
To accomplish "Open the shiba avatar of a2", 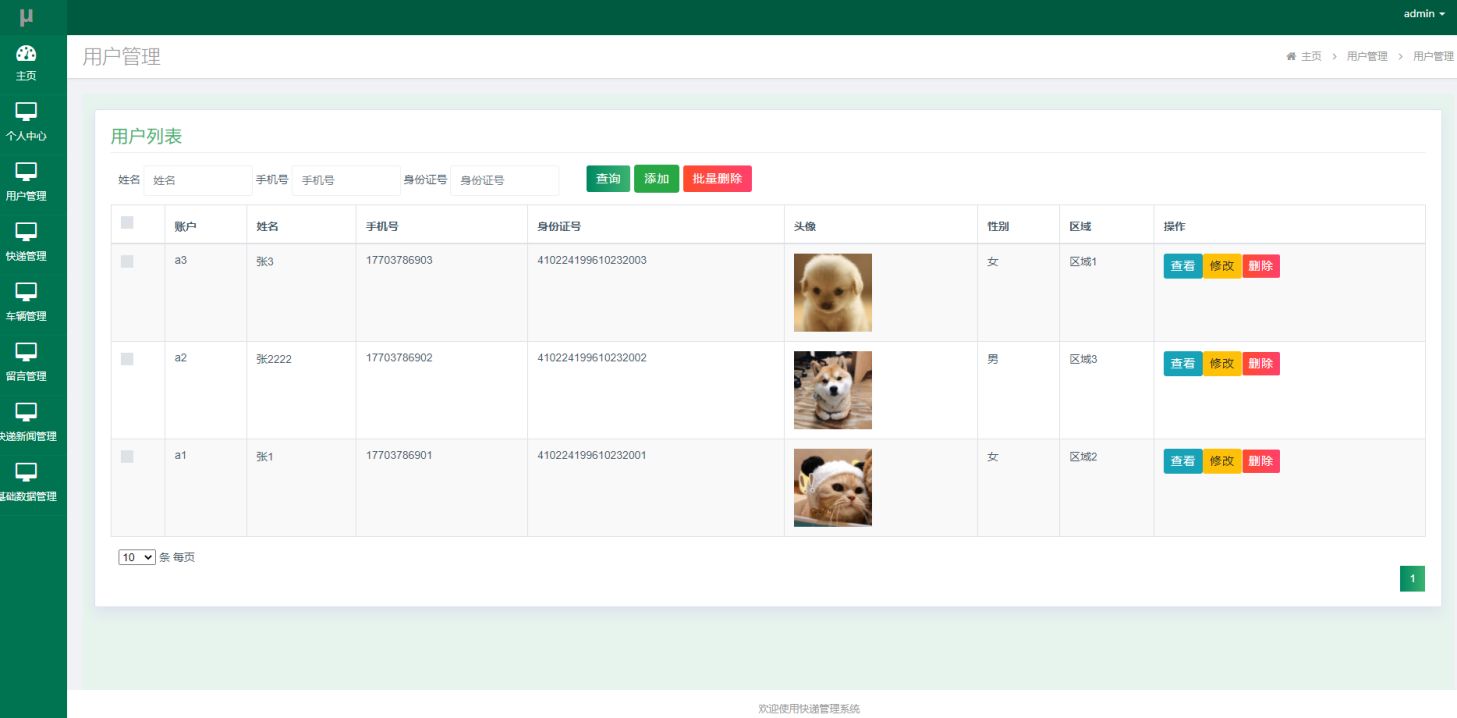I will tap(833, 390).
